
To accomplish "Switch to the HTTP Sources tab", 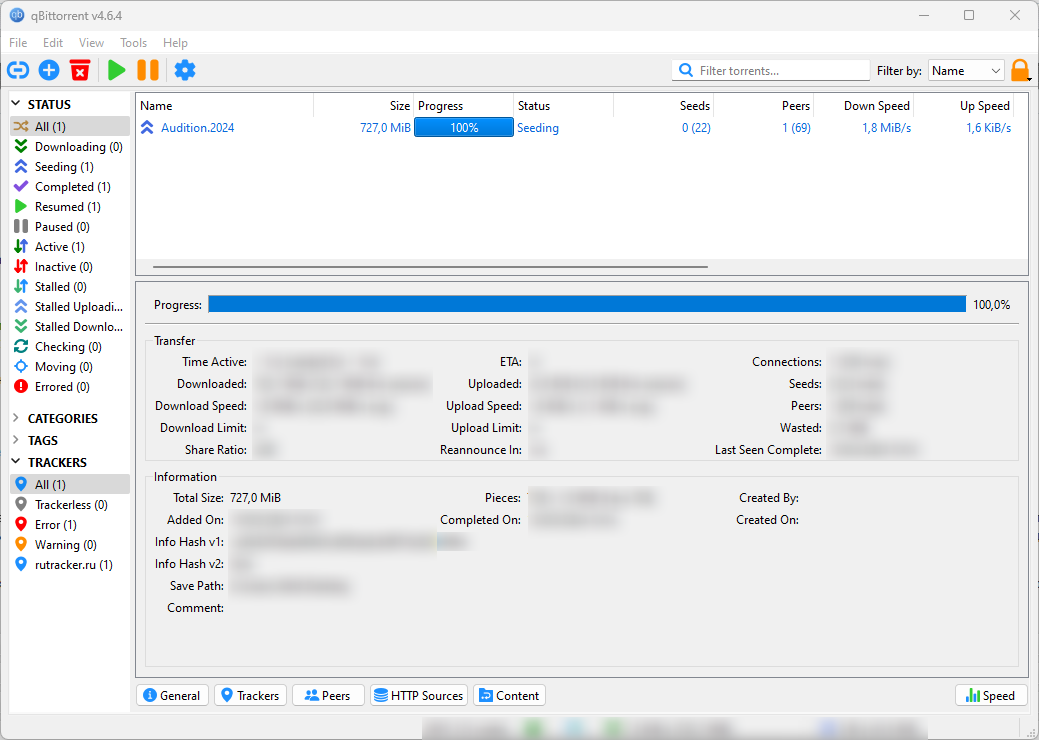I will [419, 696].
